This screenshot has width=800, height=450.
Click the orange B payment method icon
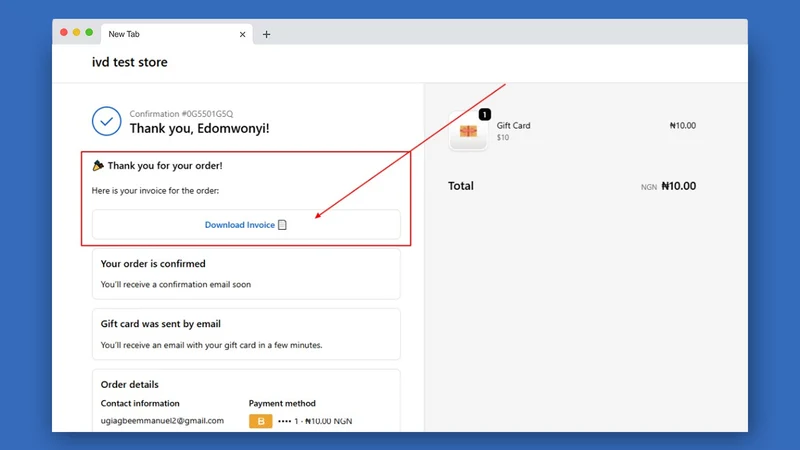coord(261,421)
